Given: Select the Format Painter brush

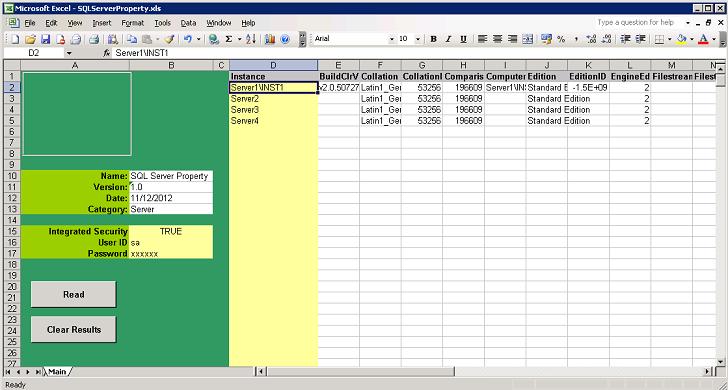Looking at the screenshot, I should pos(169,39).
